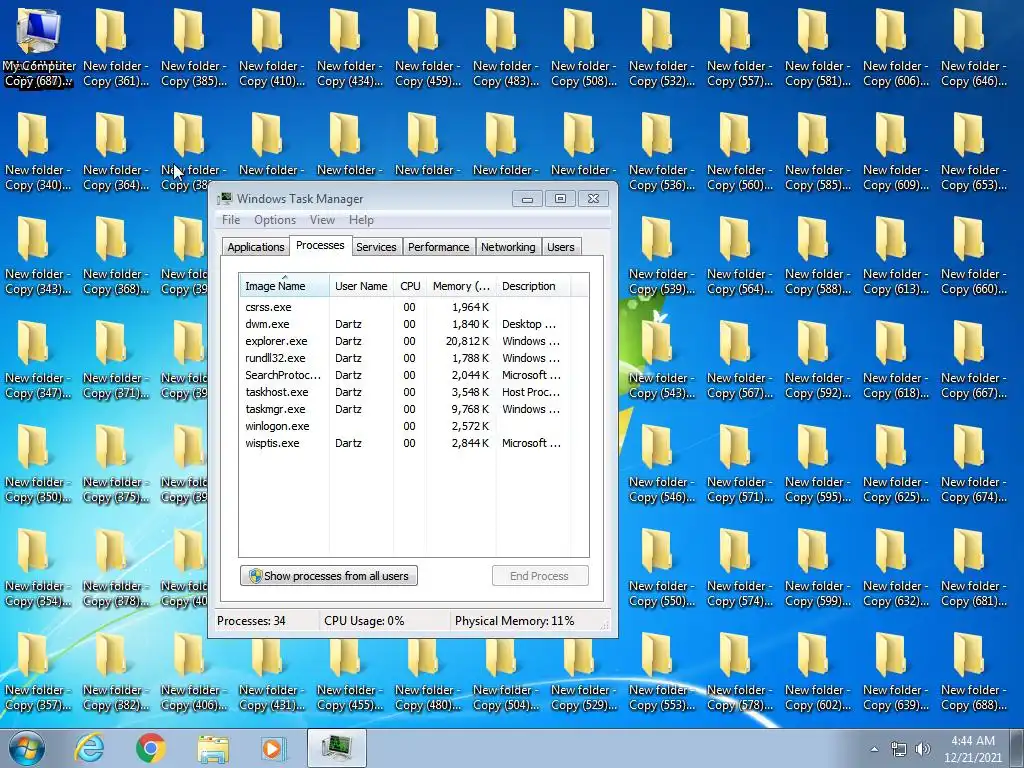Click the End Process button
Image resolution: width=1024 pixels, height=768 pixels.
point(539,576)
